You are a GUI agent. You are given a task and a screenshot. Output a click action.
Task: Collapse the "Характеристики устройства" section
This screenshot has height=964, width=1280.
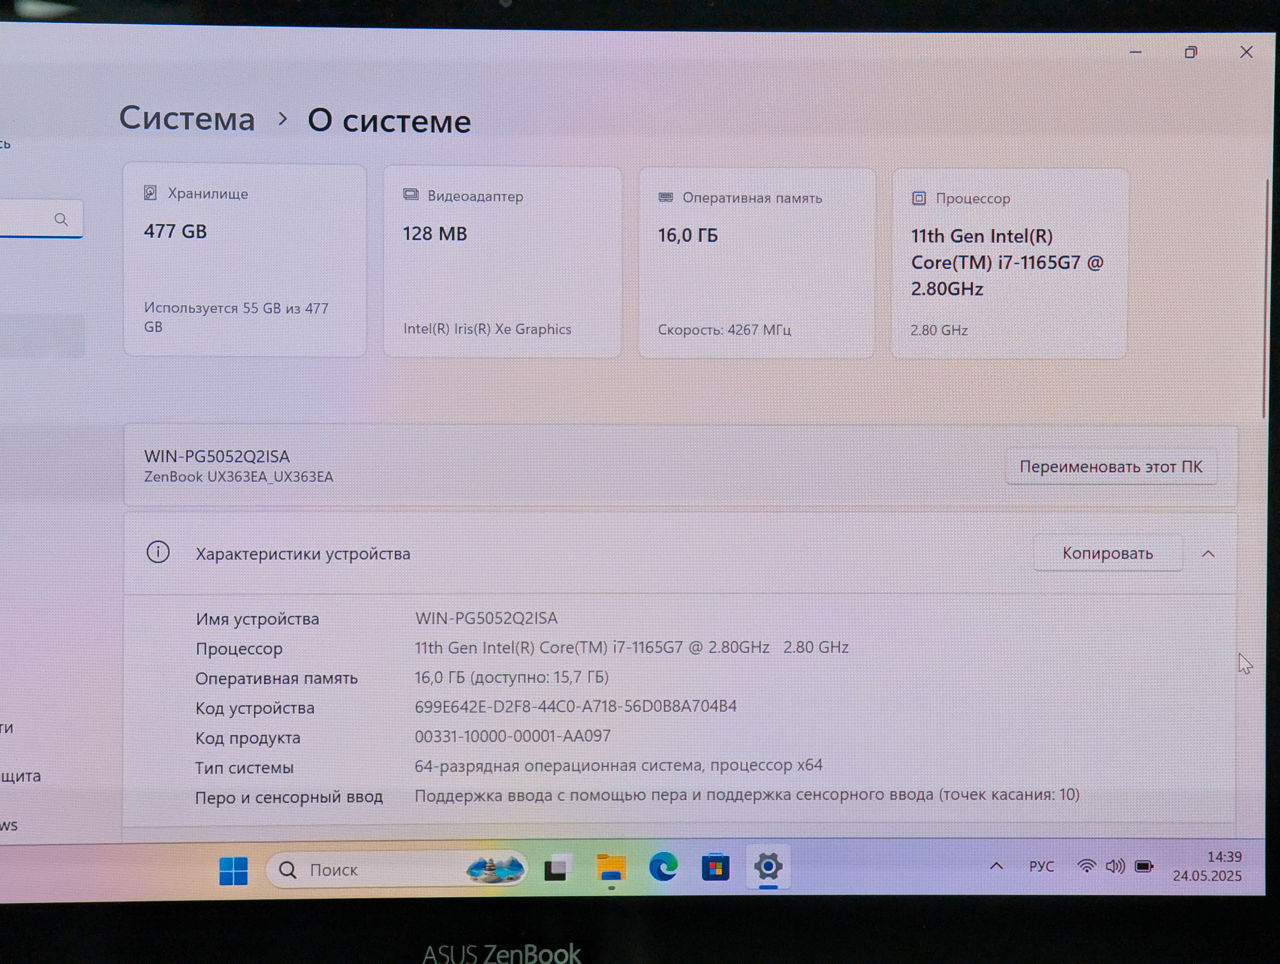tap(1208, 554)
